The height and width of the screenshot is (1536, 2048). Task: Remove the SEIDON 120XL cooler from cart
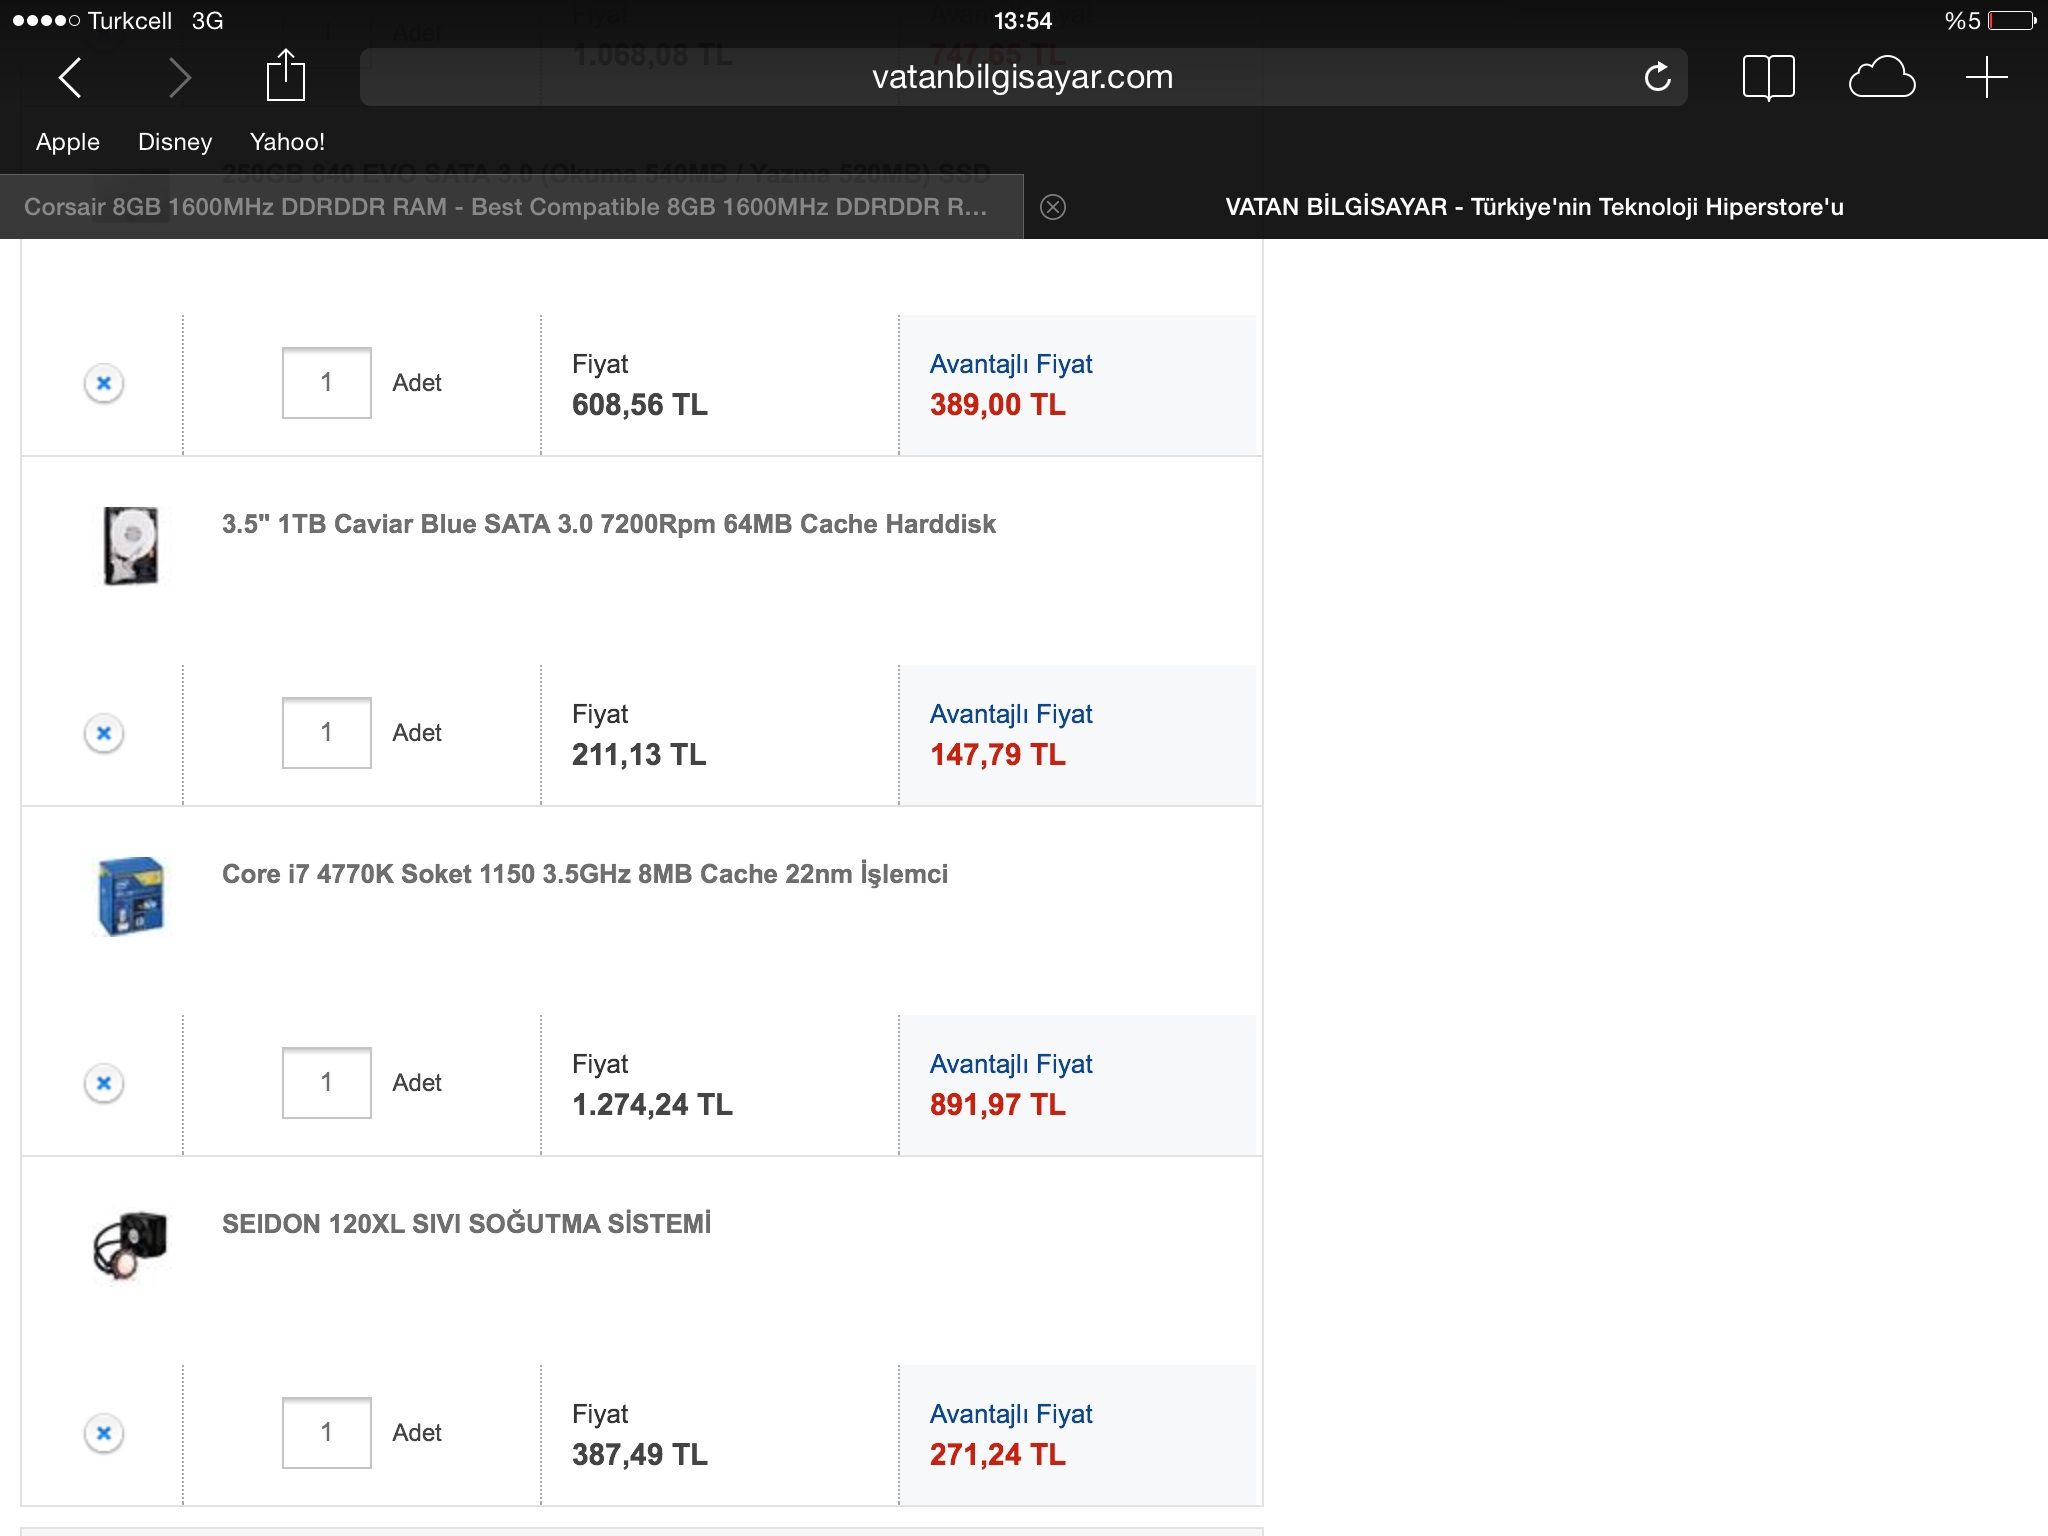[x=104, y=1433]
